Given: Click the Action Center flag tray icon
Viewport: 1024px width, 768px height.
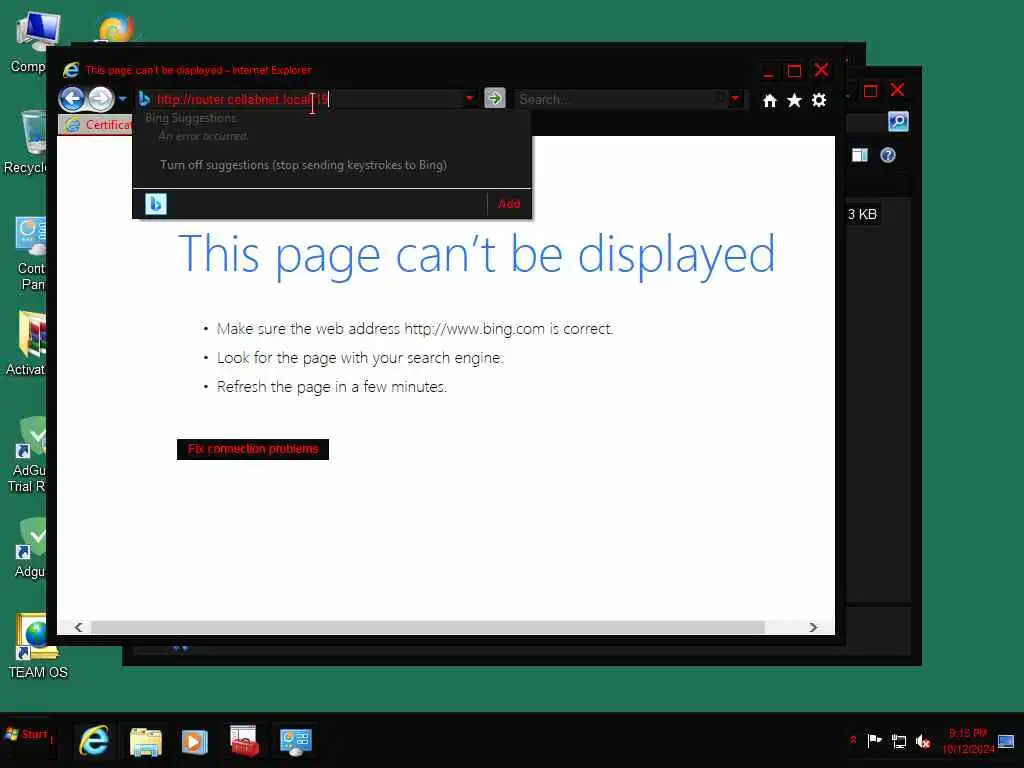Looking at the screenshot, I should pos(874,741).
